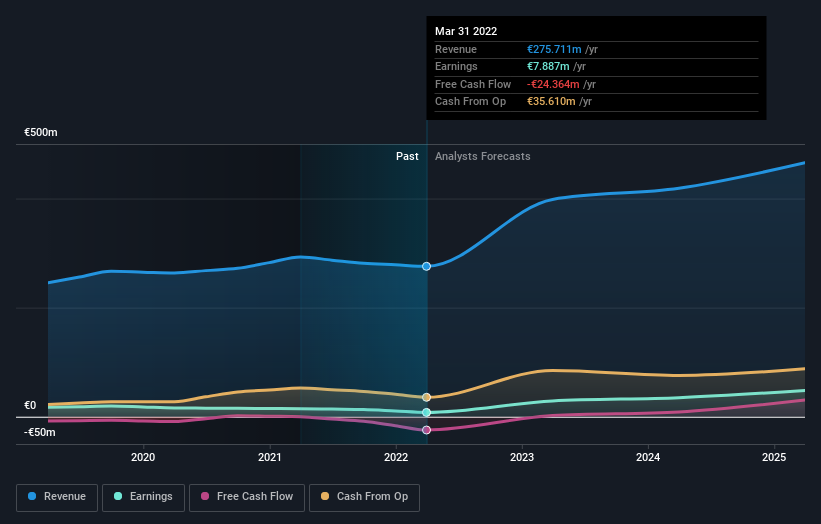This screenshot has width=821, height=524.
Task: Click the 2020 x-axis label
Action: point(143,458)
